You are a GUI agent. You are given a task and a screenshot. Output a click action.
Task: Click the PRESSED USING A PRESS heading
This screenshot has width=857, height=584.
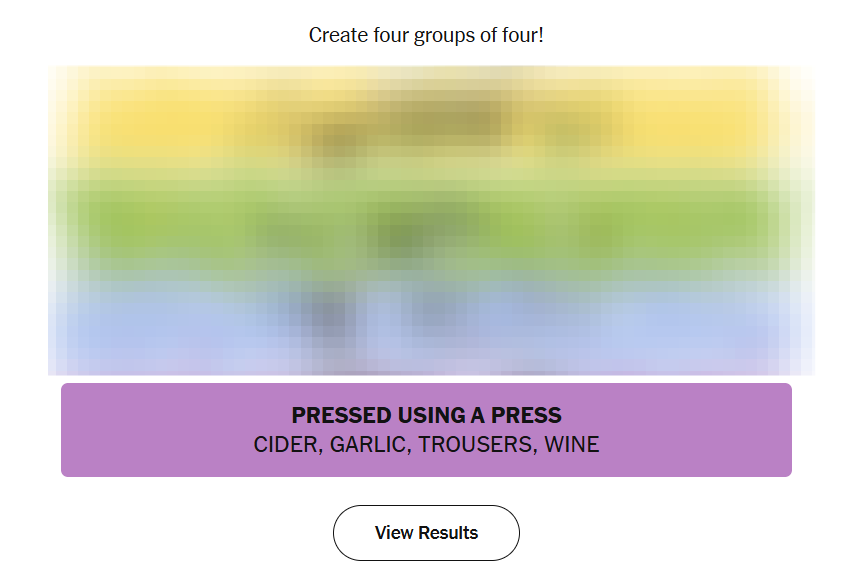tap(426, 415)
